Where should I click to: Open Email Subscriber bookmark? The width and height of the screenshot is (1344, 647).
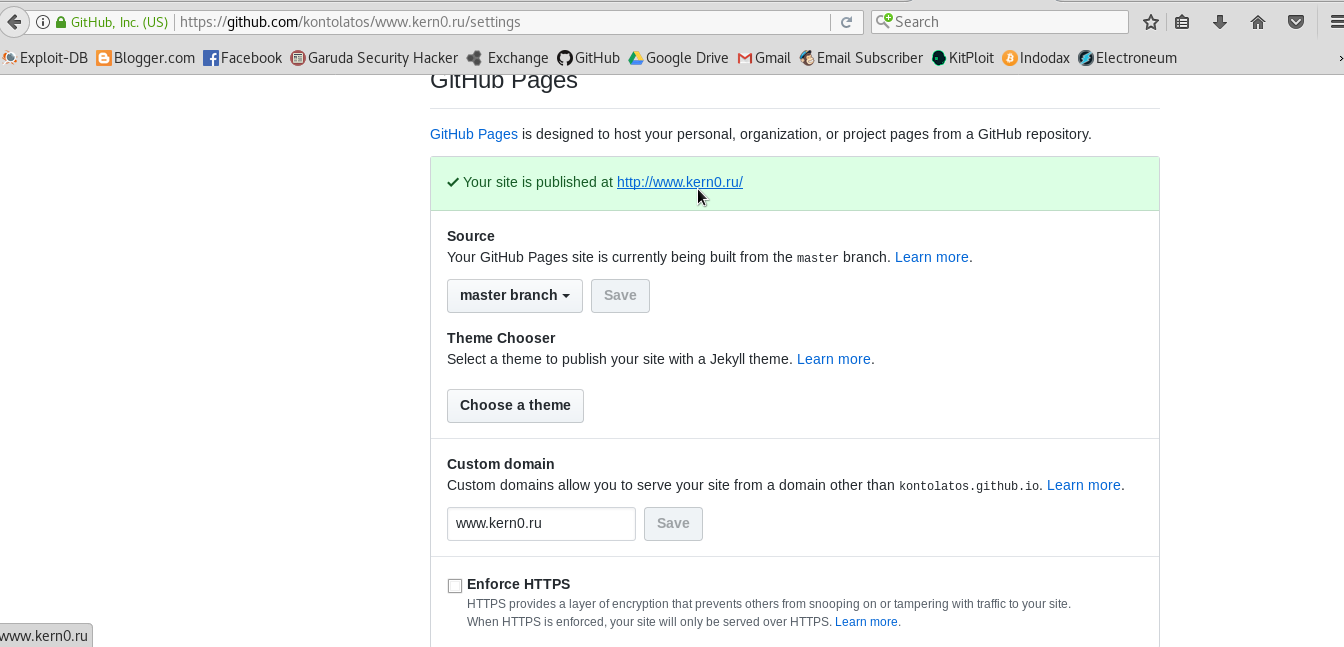click(x=861, y=58)
